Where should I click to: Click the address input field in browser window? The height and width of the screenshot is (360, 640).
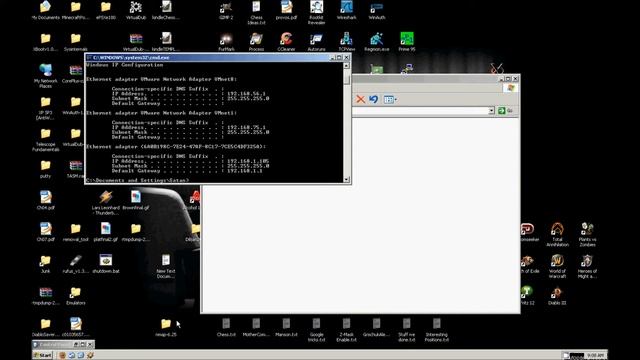[x=420, y=111]
